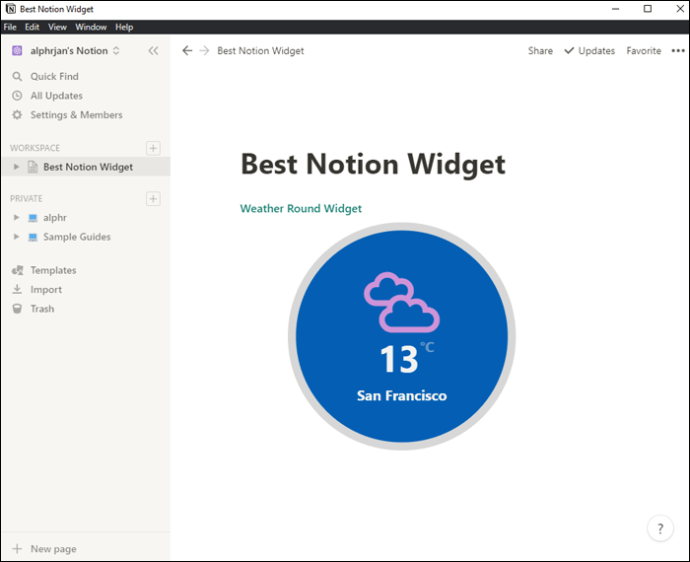Image resolution: width=690 pixels, height=562 pixels.
Task: Click the alphrjan's Notion workspace avatar icon
Action: pos(17,51)
